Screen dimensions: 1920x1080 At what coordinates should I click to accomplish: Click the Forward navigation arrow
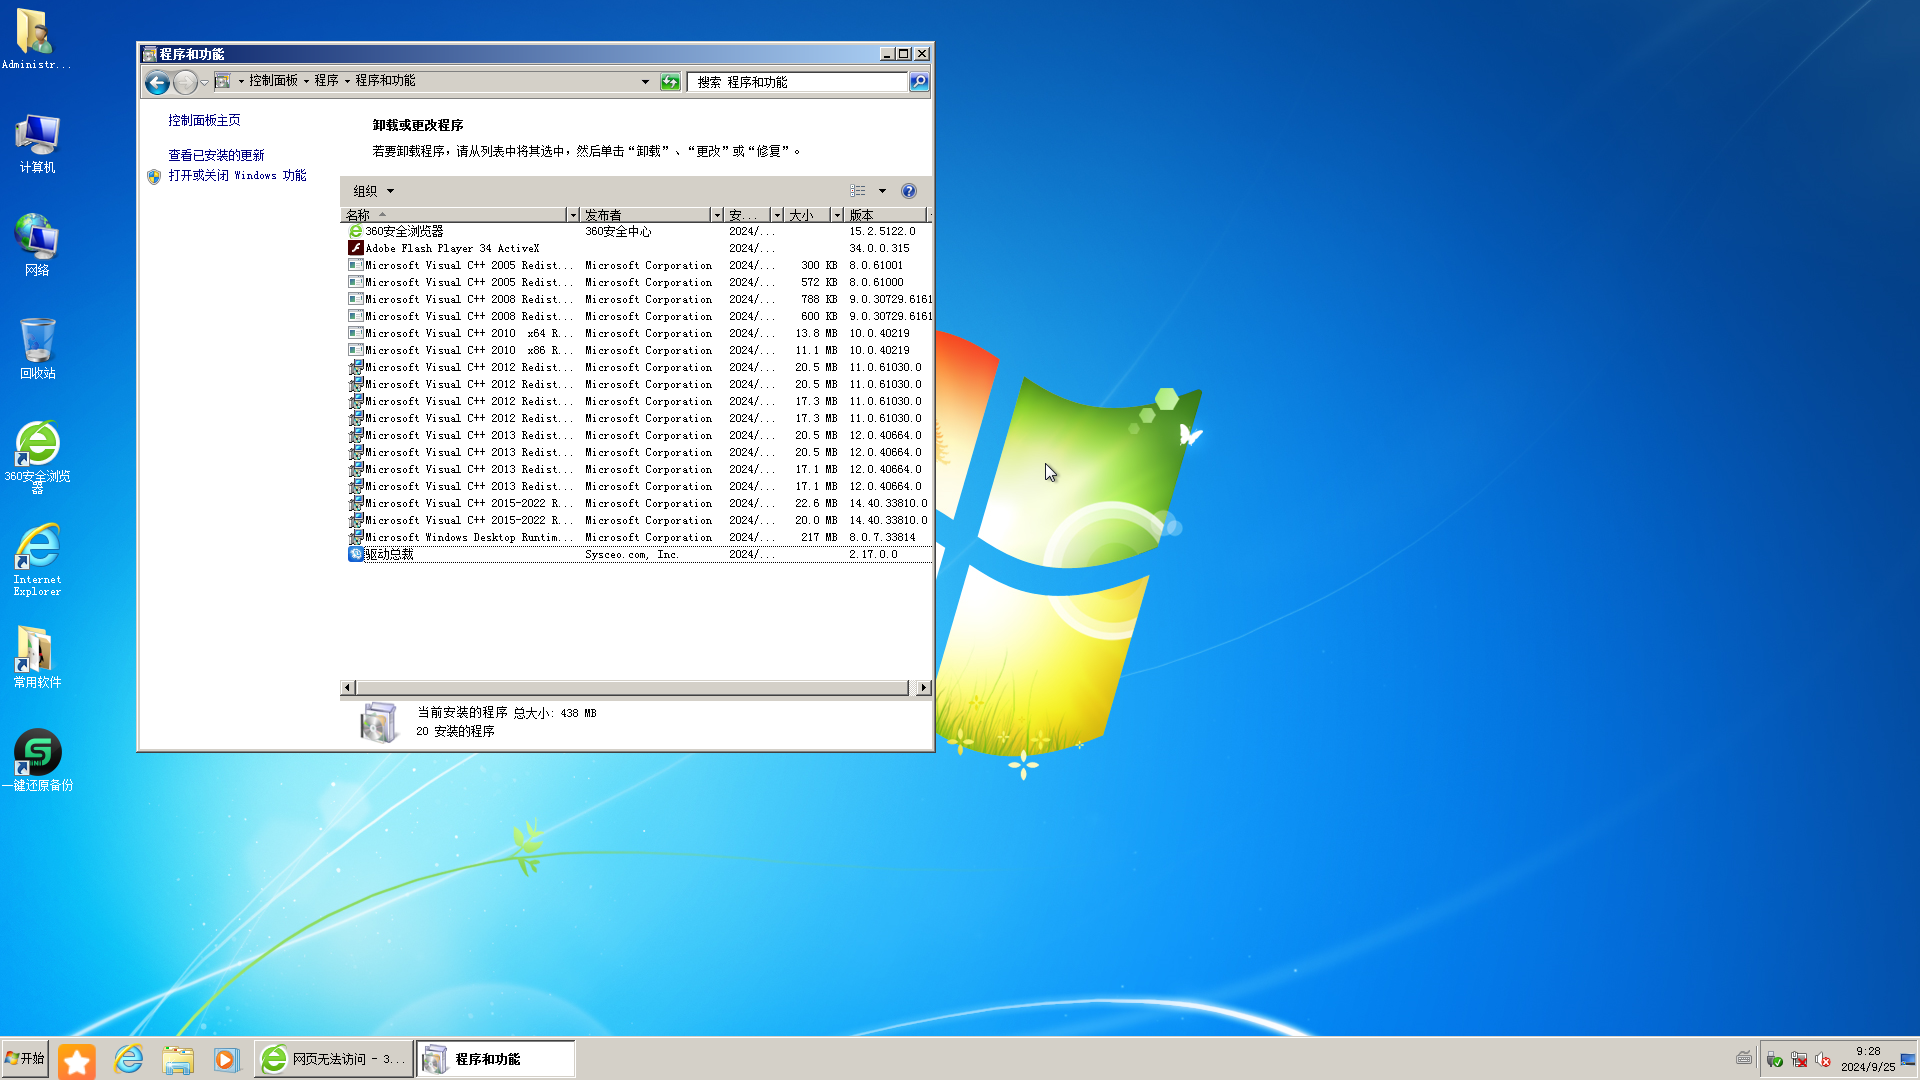click(185, 82)
